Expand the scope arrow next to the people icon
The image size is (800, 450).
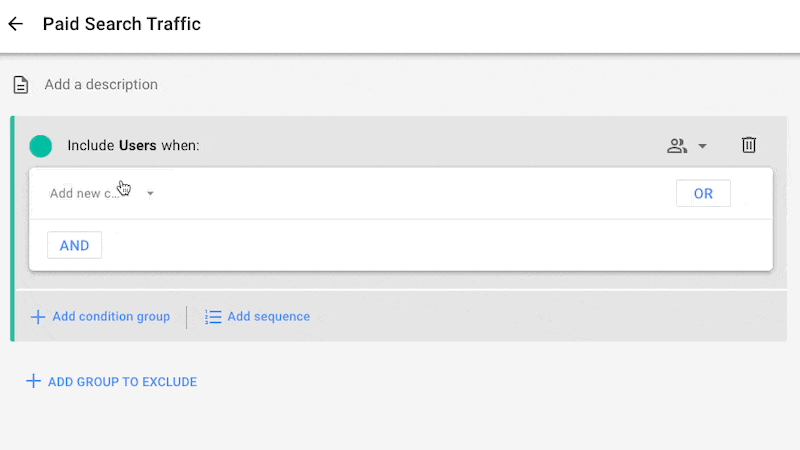pos(702,146)
